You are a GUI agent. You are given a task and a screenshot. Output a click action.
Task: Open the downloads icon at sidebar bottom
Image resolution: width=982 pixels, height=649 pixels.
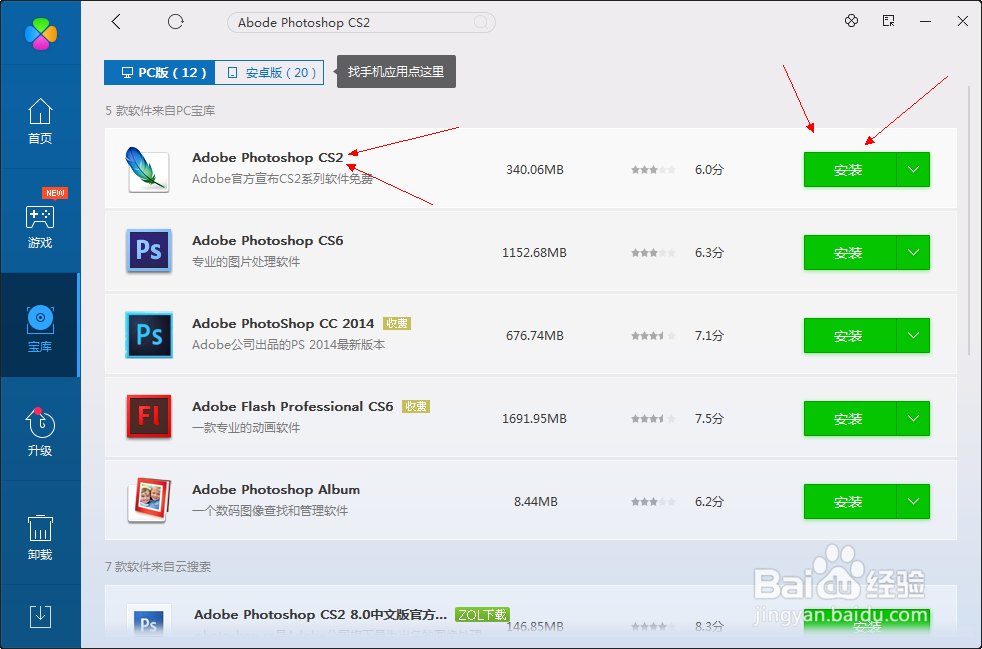click(x=40, y=617)
